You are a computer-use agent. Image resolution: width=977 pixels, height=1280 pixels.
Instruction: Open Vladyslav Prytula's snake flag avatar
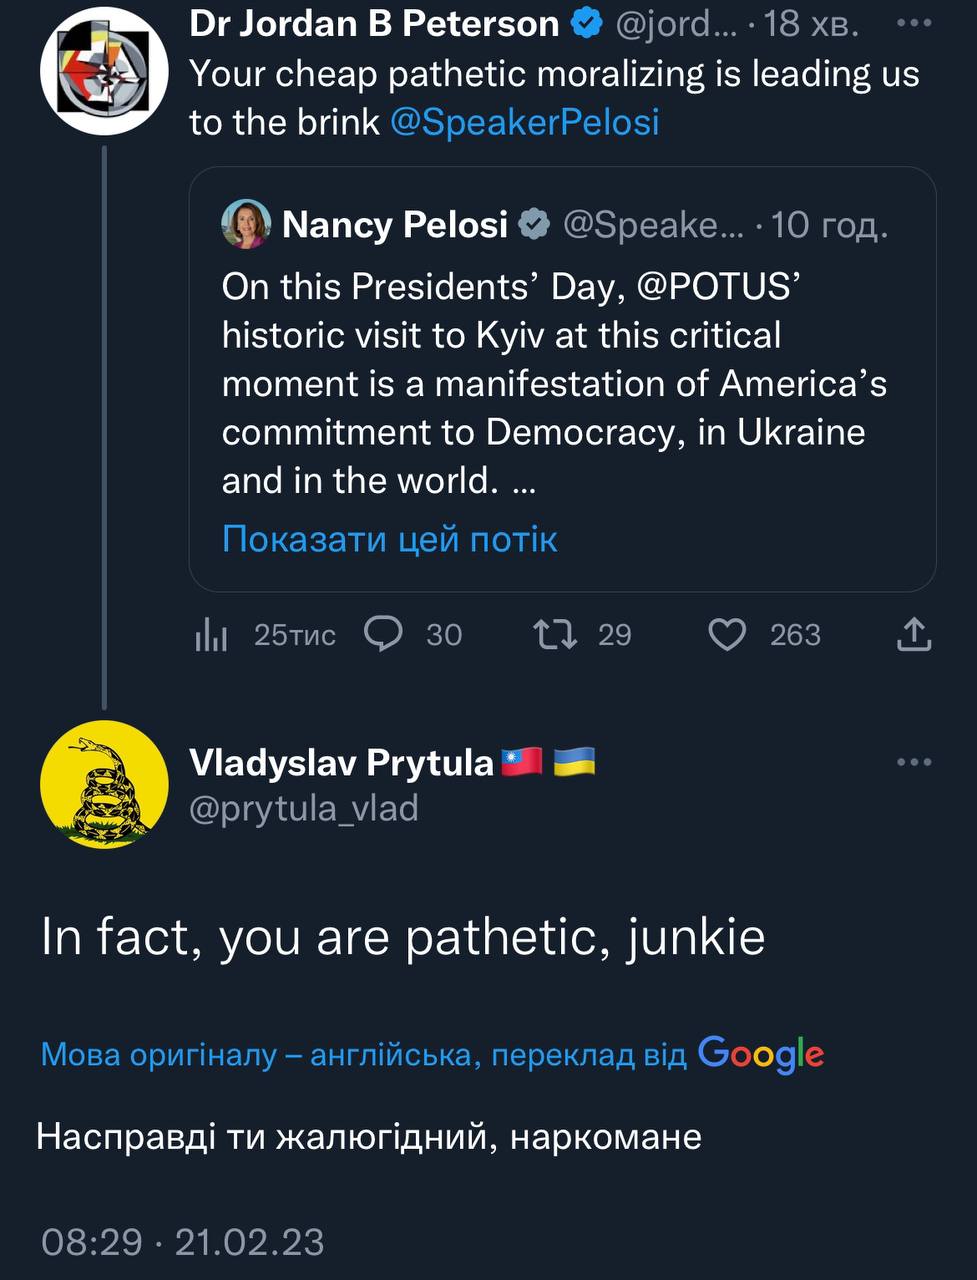[x=104, y=785]
